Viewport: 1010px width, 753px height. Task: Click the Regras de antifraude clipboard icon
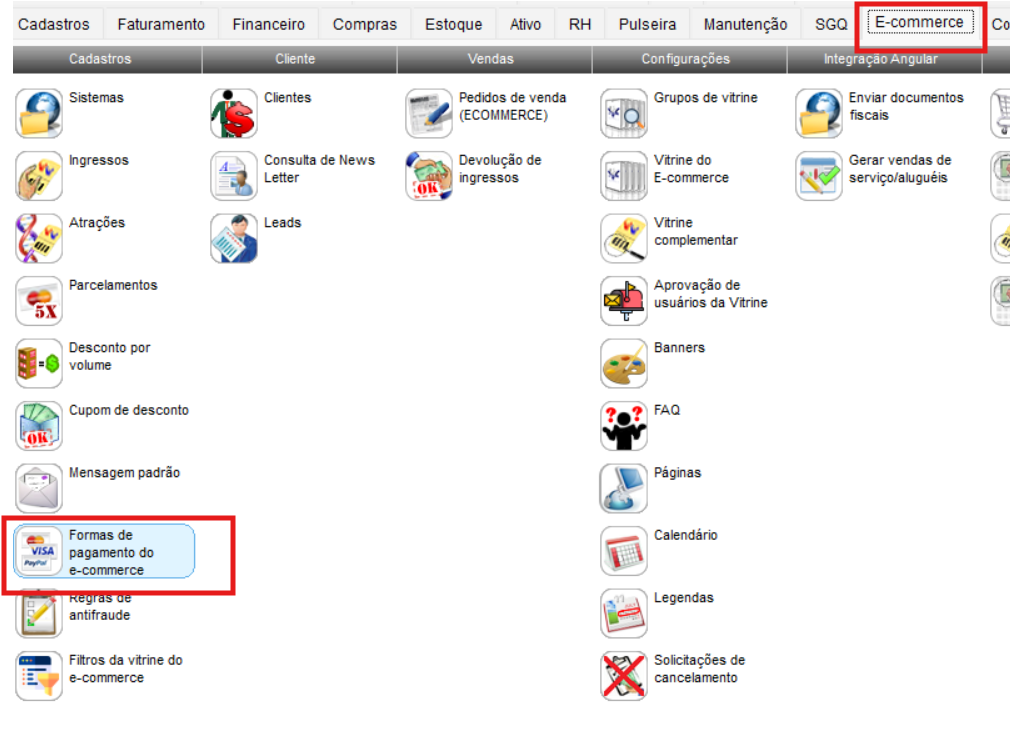[x=39, y=613]
